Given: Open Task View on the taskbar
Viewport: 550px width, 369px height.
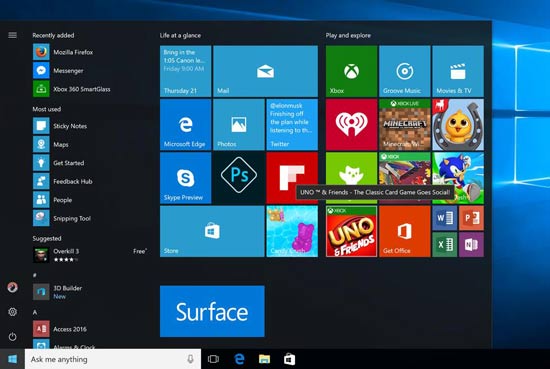Looking at the screenshot, I should point(213,359).
